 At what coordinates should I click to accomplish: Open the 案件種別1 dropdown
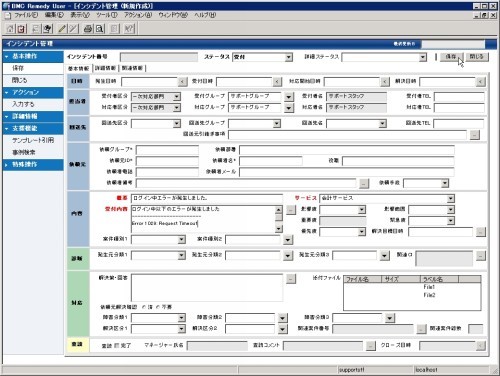(x=181, y=239)
